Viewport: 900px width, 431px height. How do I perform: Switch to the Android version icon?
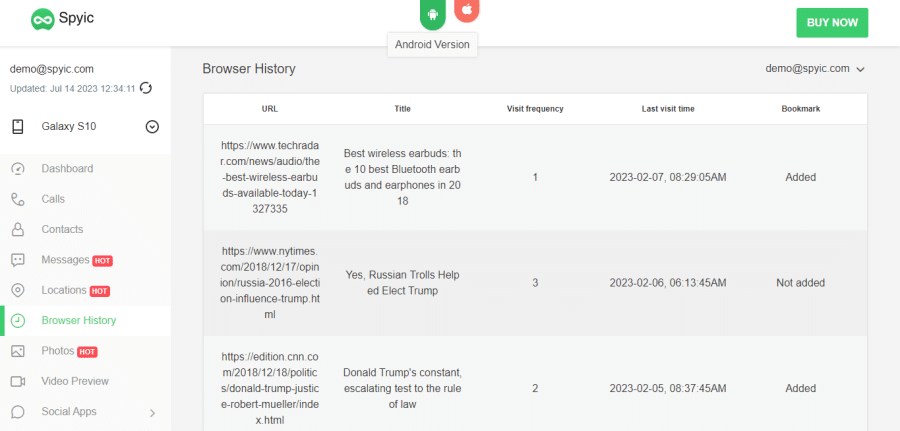tap(433, 14)
